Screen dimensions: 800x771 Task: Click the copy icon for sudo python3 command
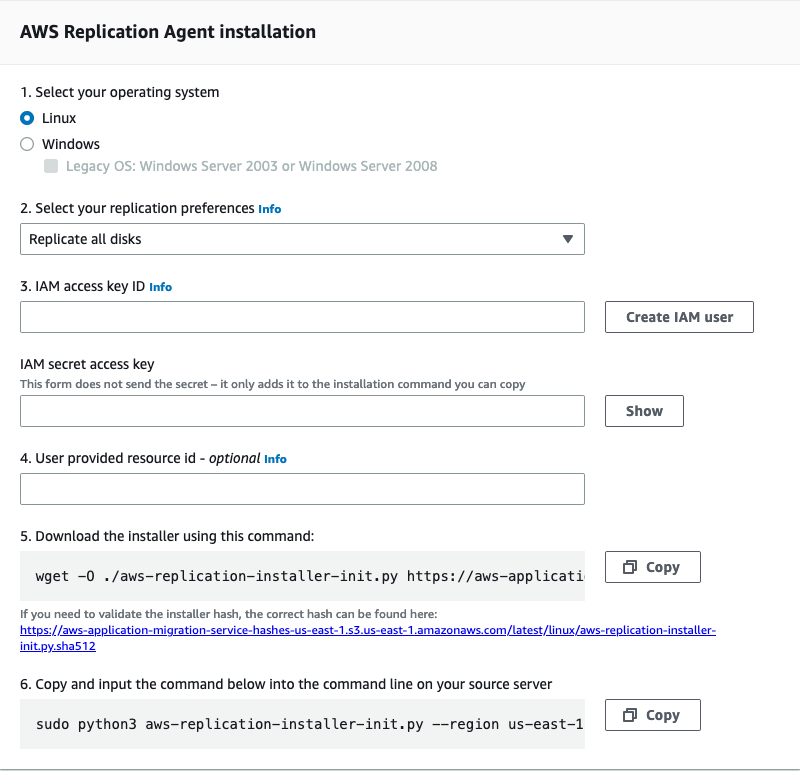630,715
